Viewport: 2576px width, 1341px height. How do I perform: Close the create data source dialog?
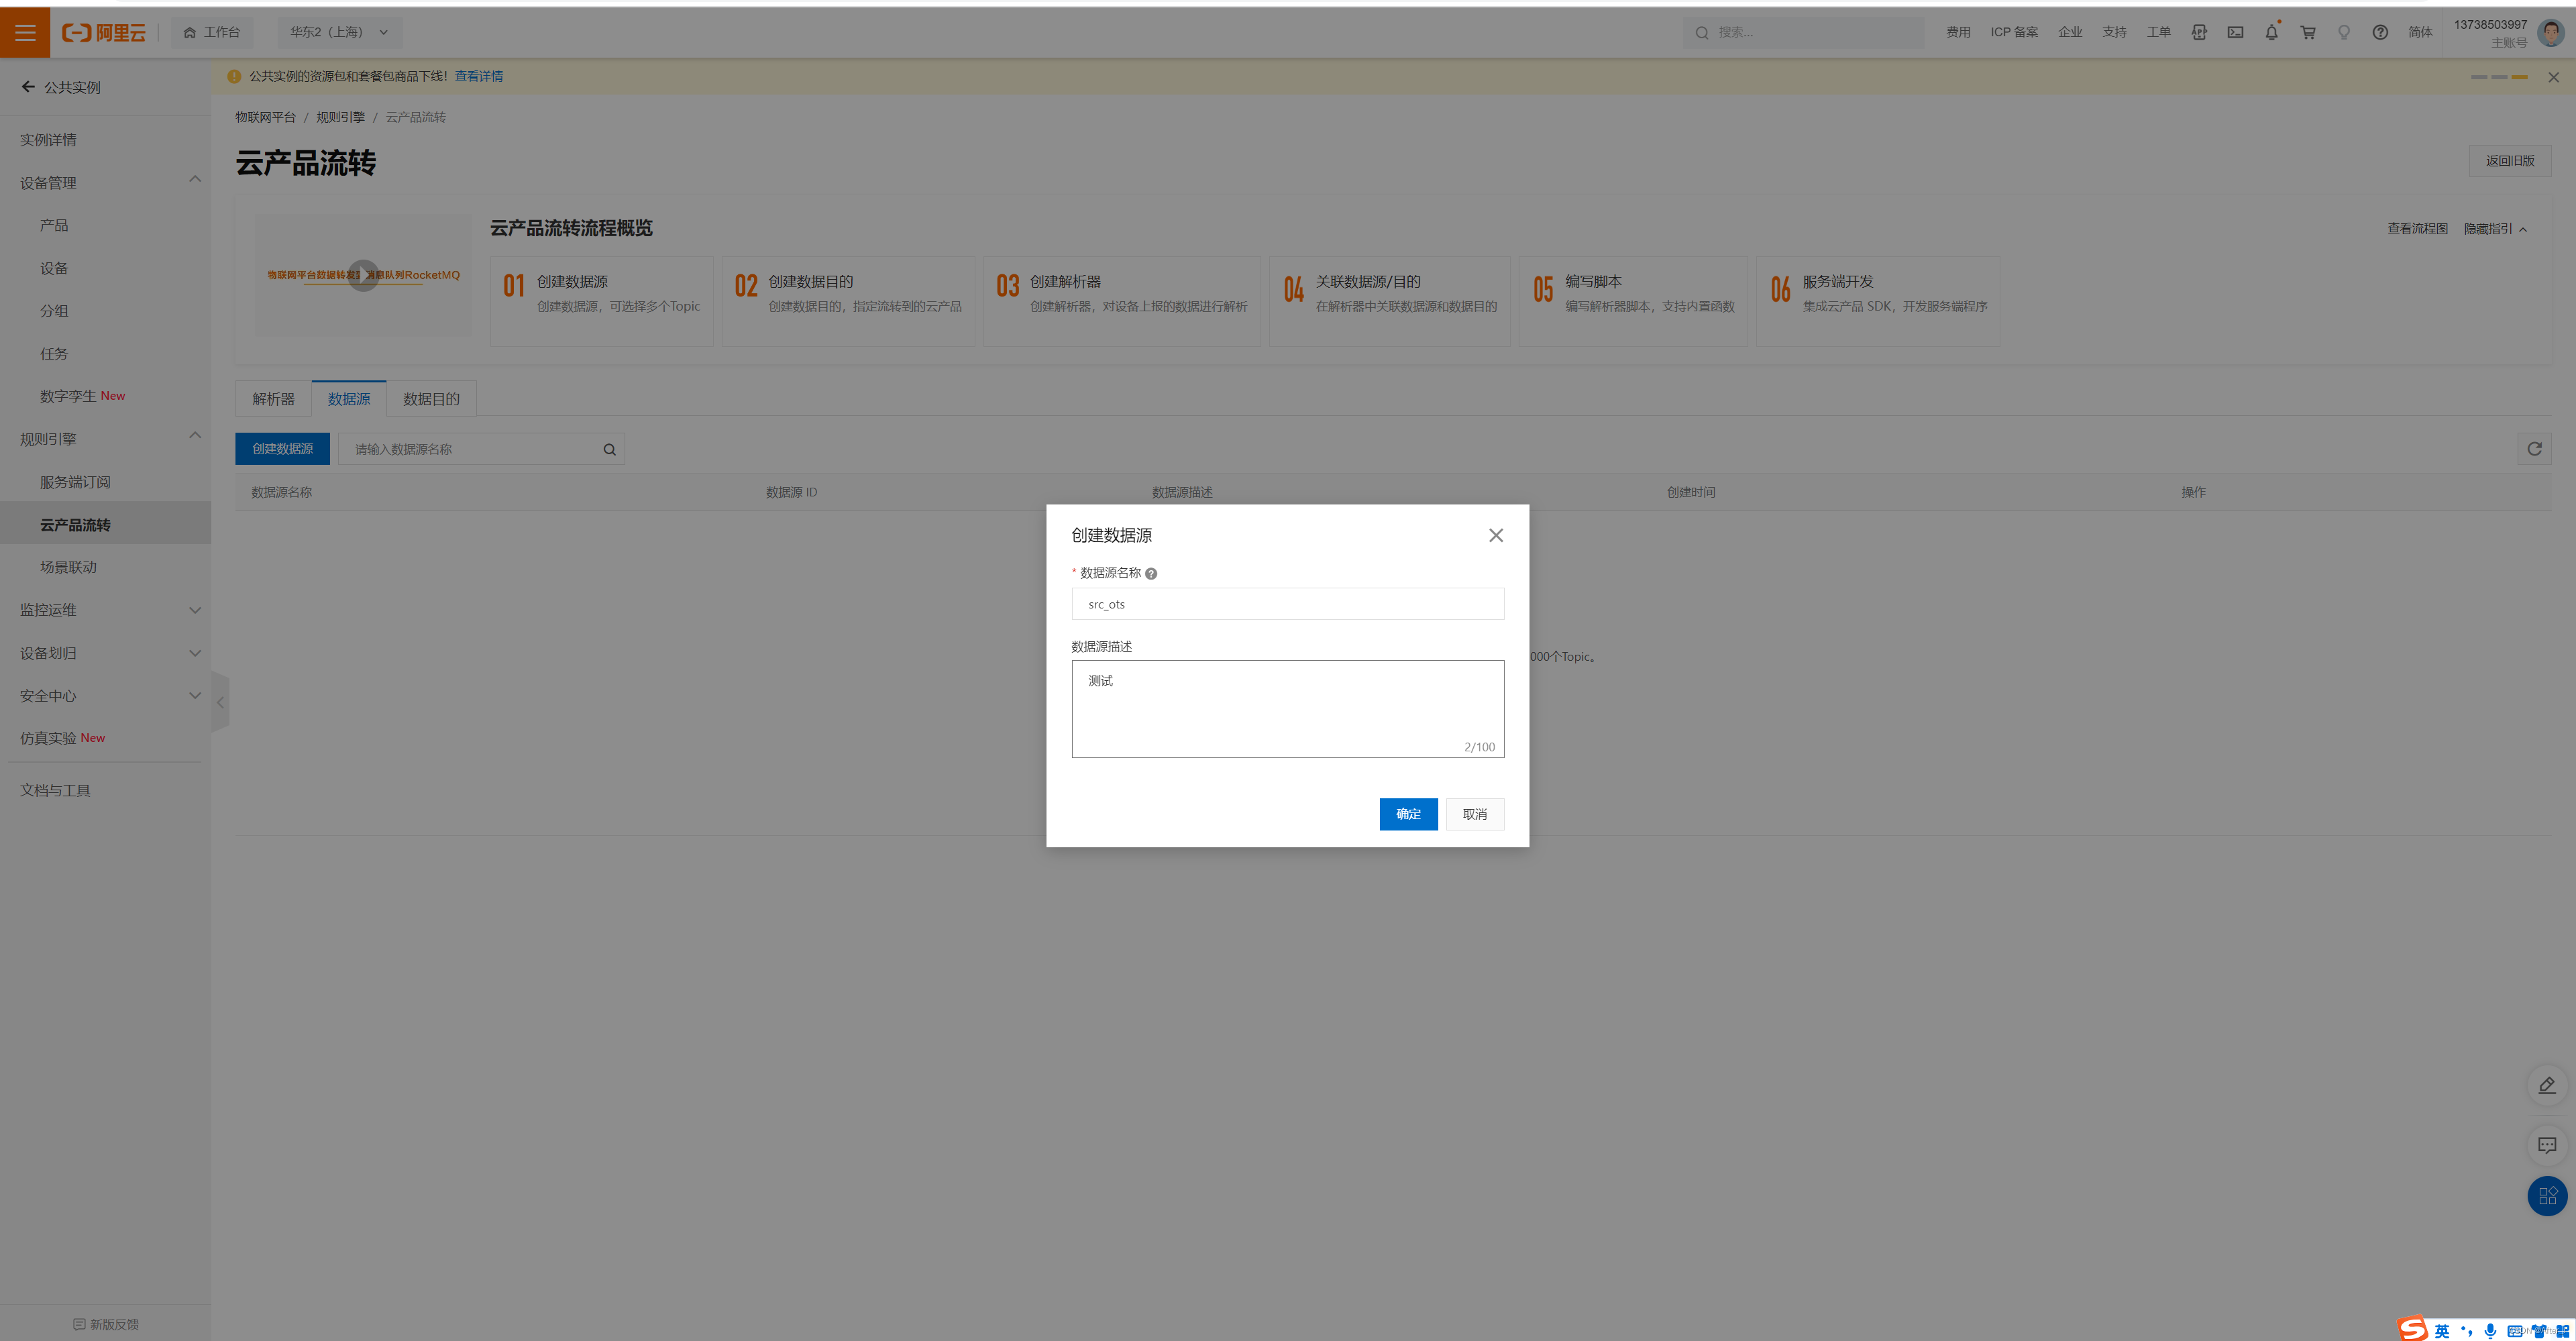pos(1495,536)
